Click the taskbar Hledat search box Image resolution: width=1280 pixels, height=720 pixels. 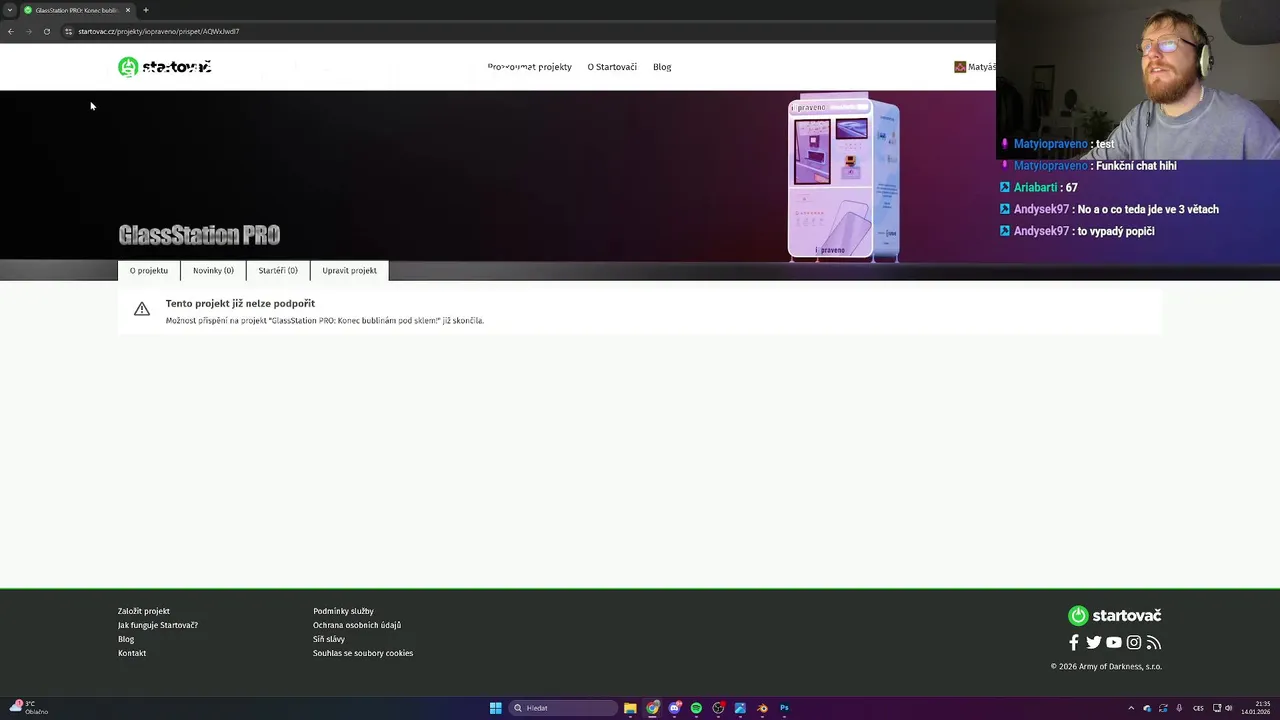[x=563, y=708]
